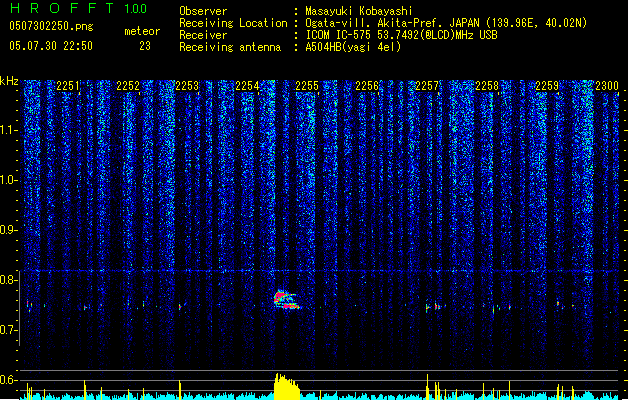Click the 0.7 kHz axis tick label
This screenshot has width=629, height=400.
click(x=8, y=330)
